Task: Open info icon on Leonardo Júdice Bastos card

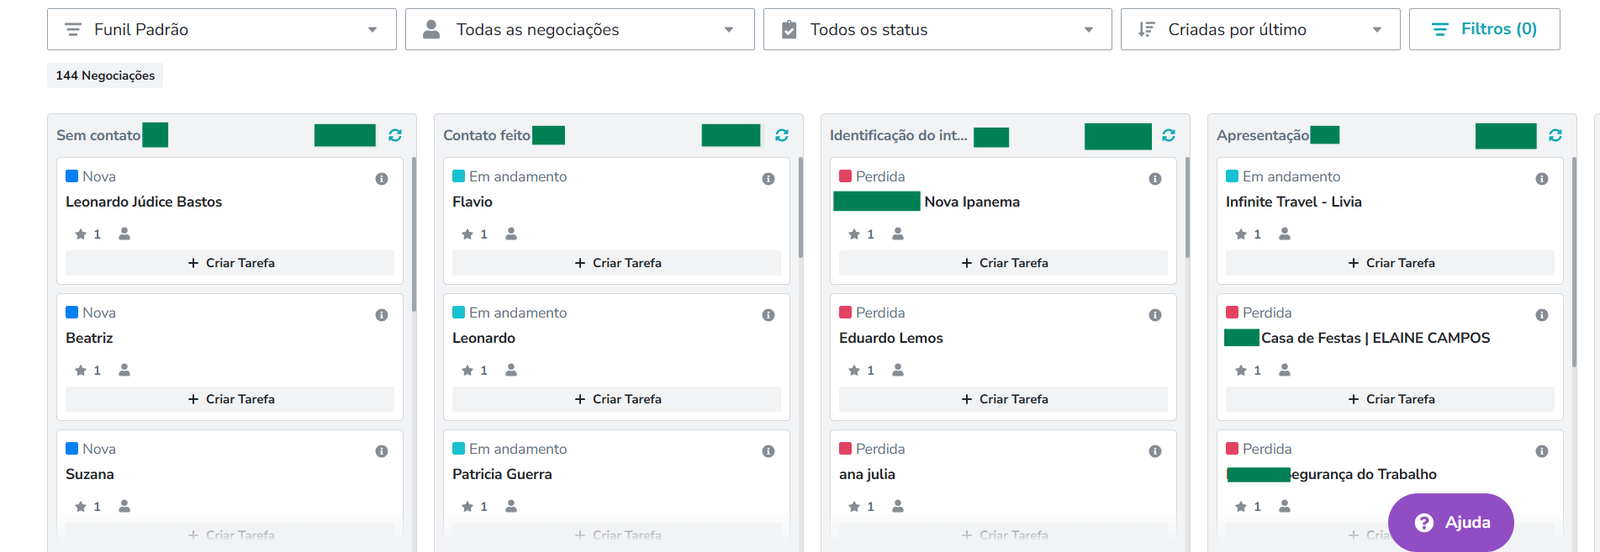Action: pos(381,179)
